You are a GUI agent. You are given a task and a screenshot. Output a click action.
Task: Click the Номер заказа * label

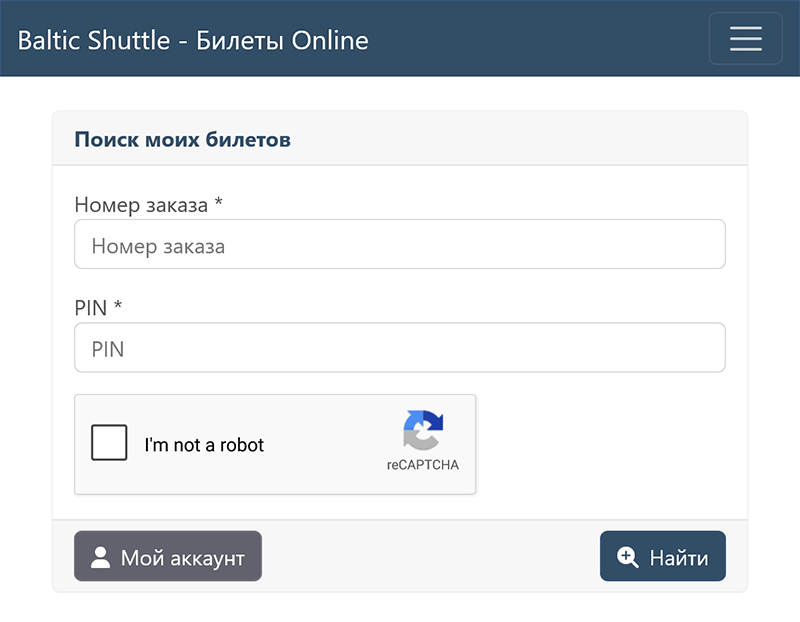click(x=148, y=205)
